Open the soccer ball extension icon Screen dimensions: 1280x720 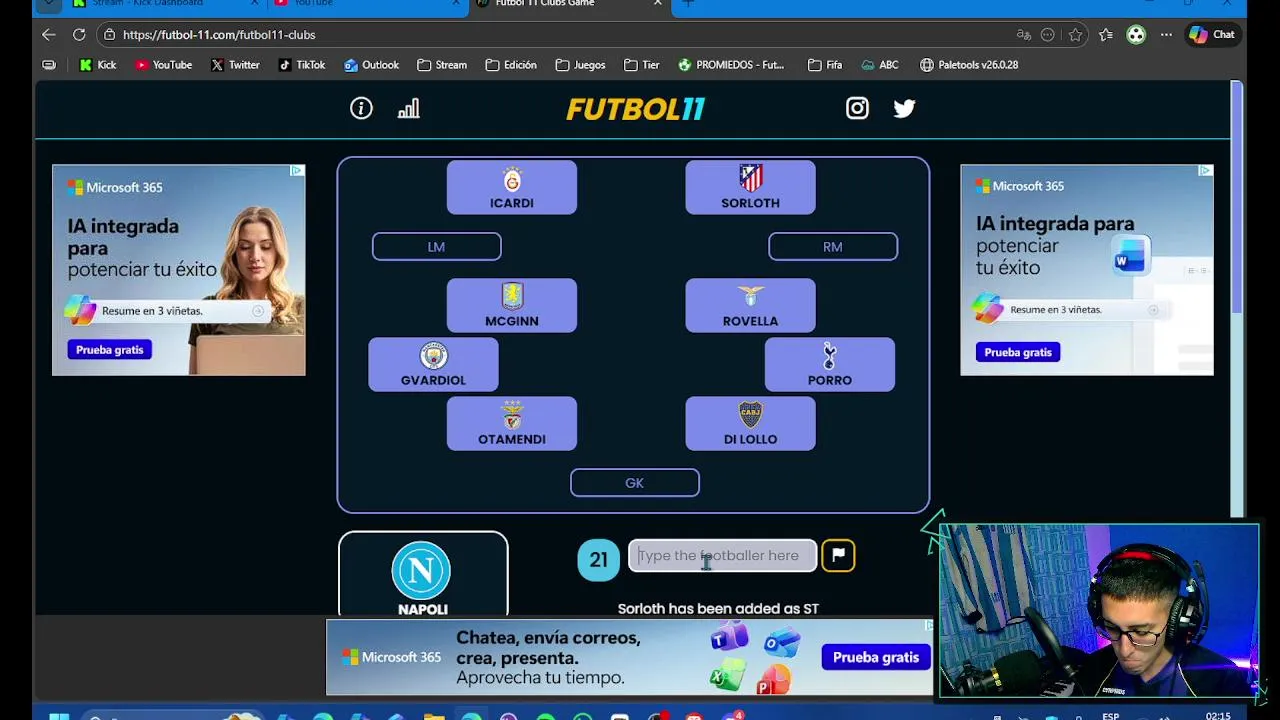pos(1136,35)
